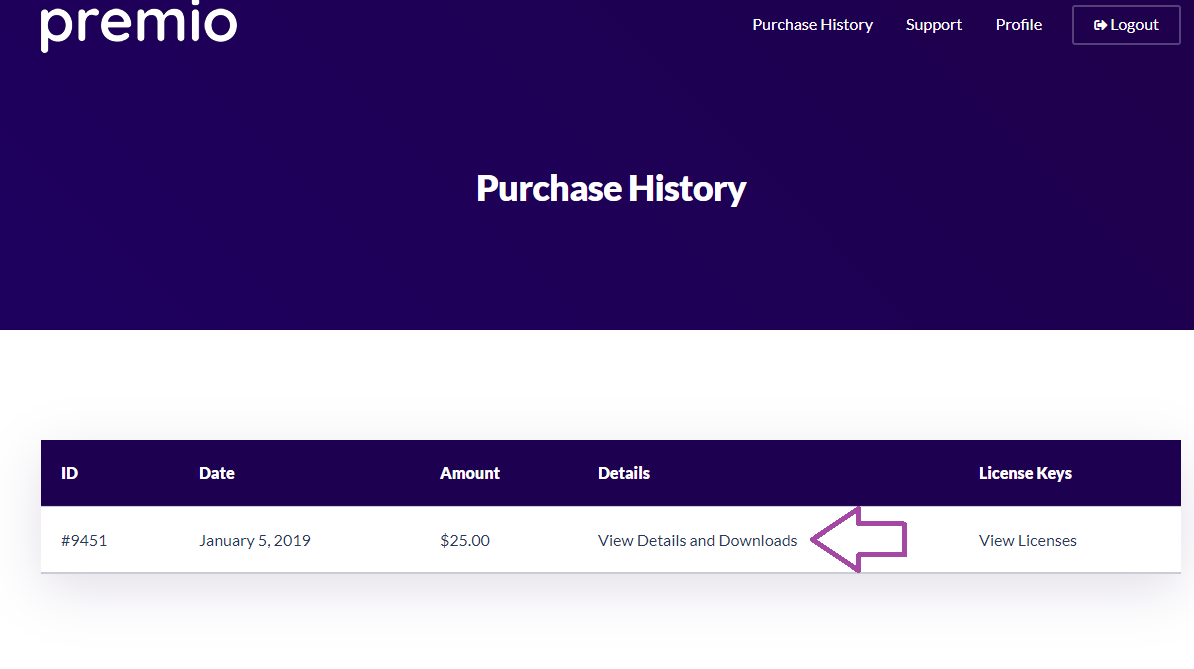Click the ID column header

tap(69, 473)
